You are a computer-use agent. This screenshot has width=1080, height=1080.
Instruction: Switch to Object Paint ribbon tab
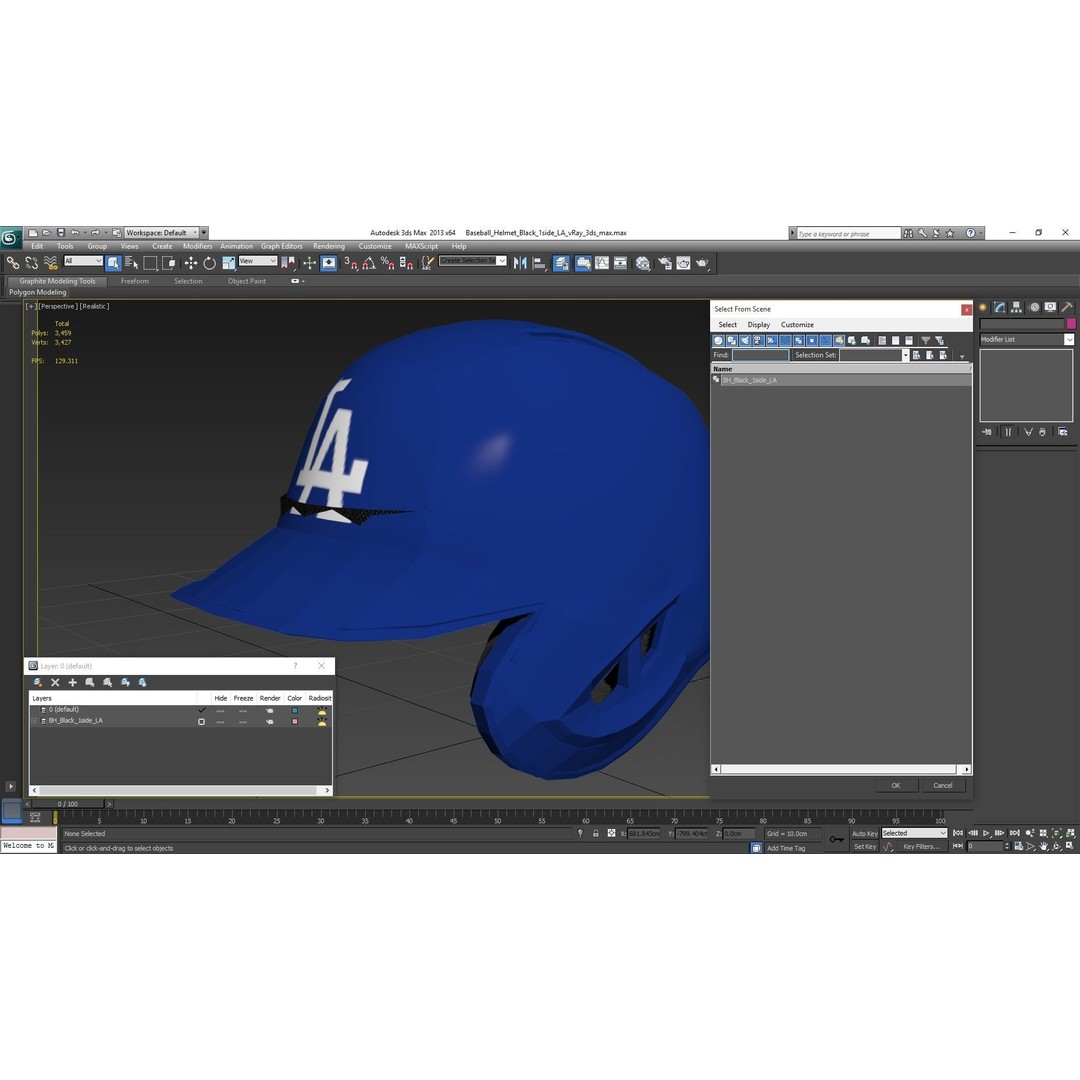[x=247, y=281]
